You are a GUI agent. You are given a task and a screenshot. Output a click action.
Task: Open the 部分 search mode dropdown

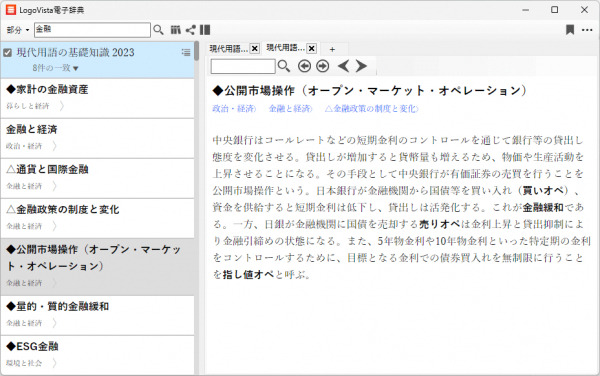tap(18, 30)
